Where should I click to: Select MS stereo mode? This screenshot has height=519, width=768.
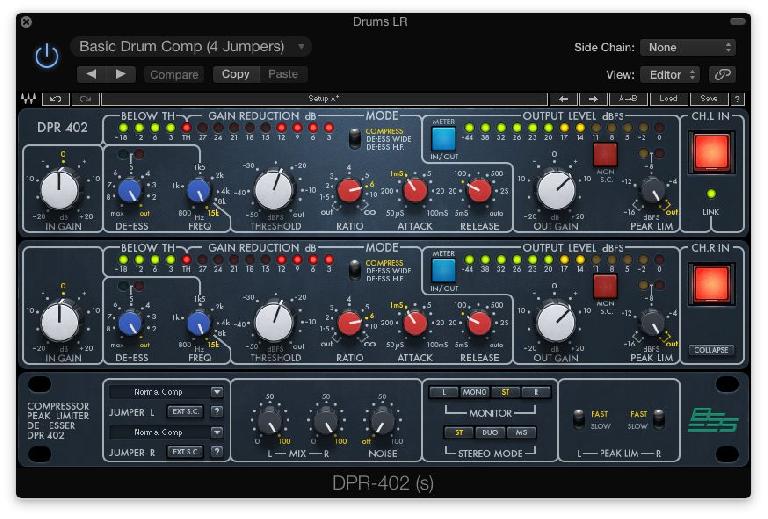click(x=521, y=432)
